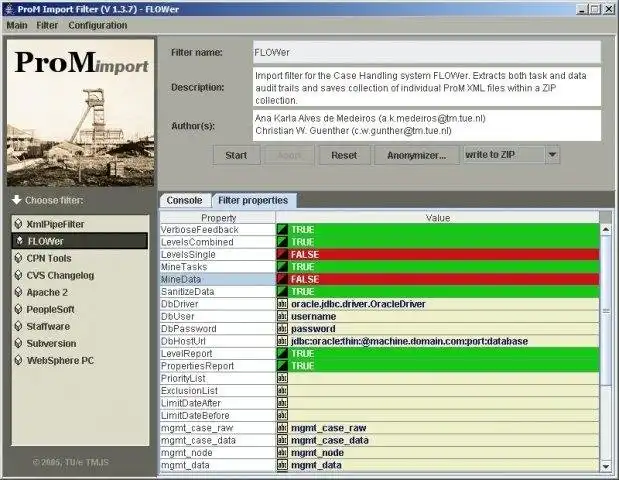This screenshot has height=480, width=619.
Task: Switch to the Console tab
Action: click(x=184, y=201)
